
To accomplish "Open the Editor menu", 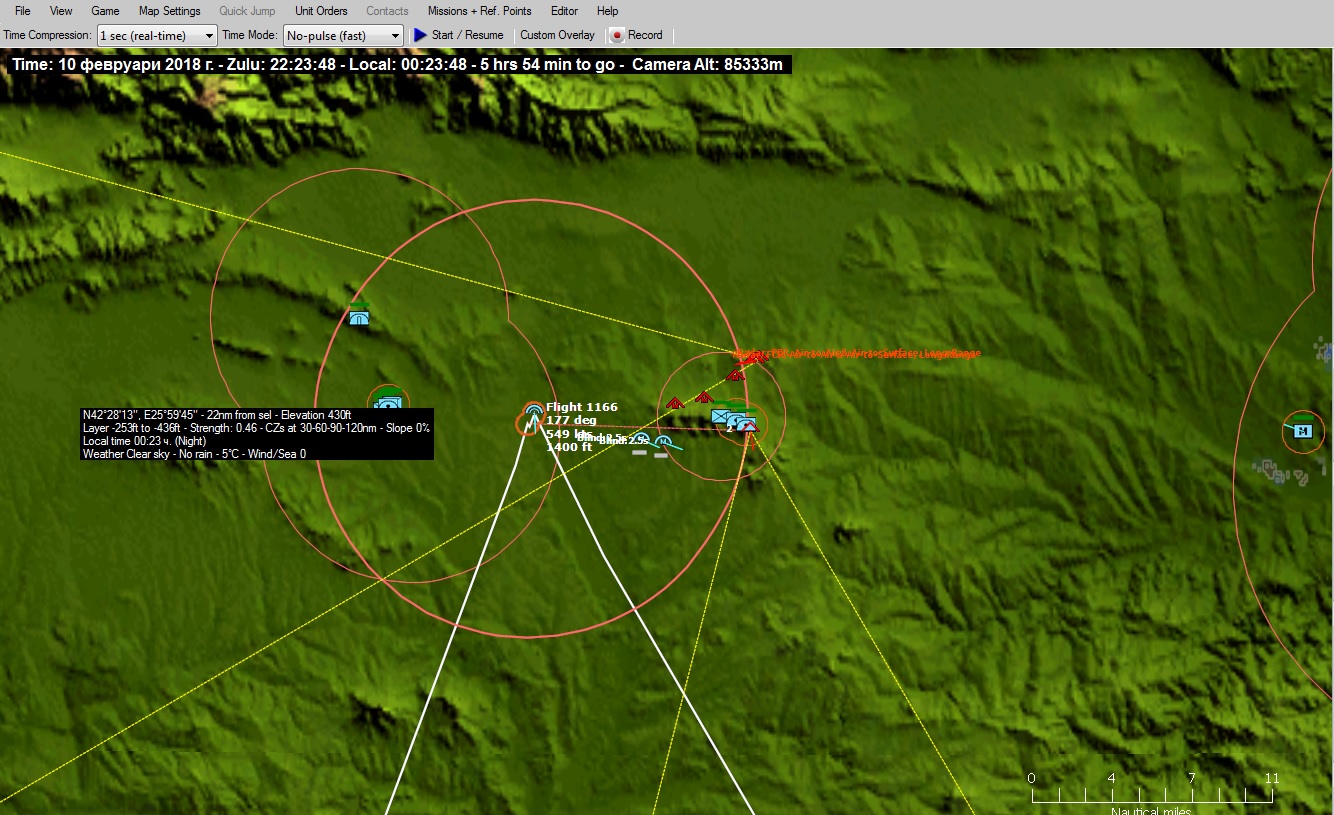I will pyautogui.click(x=564, y=11).
